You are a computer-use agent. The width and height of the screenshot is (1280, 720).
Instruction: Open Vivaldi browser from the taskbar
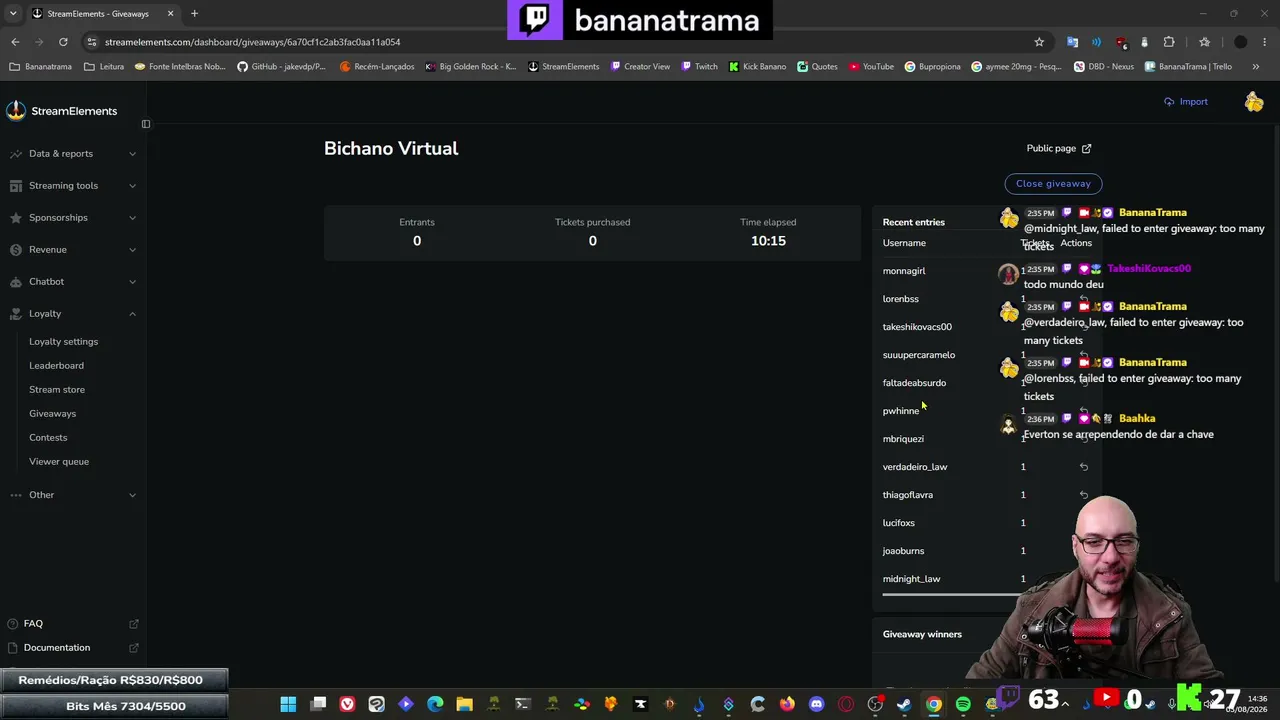tap(347, 704)
